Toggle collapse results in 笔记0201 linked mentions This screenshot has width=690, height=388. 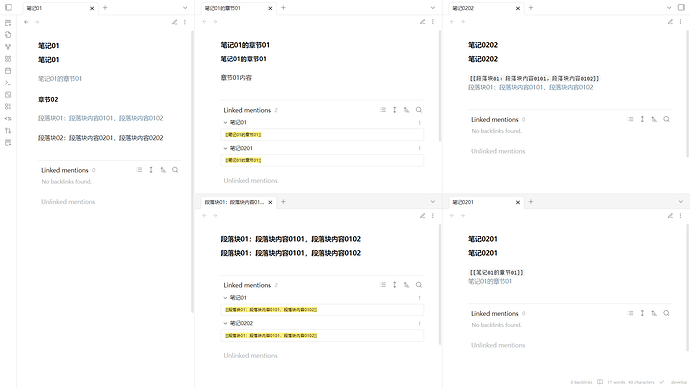point(630,313)
